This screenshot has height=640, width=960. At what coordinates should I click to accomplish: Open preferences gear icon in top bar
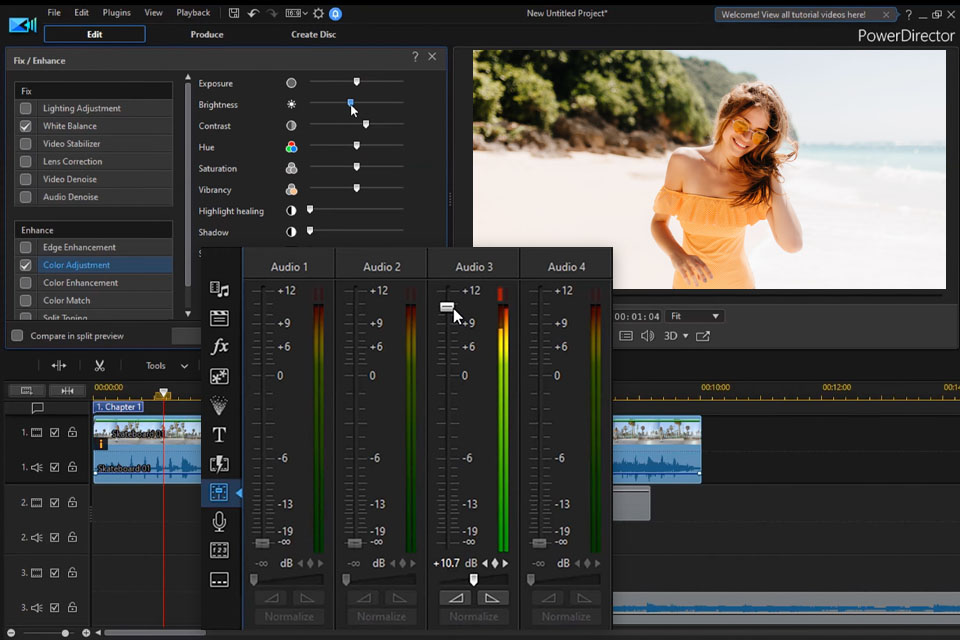point(318,13)
